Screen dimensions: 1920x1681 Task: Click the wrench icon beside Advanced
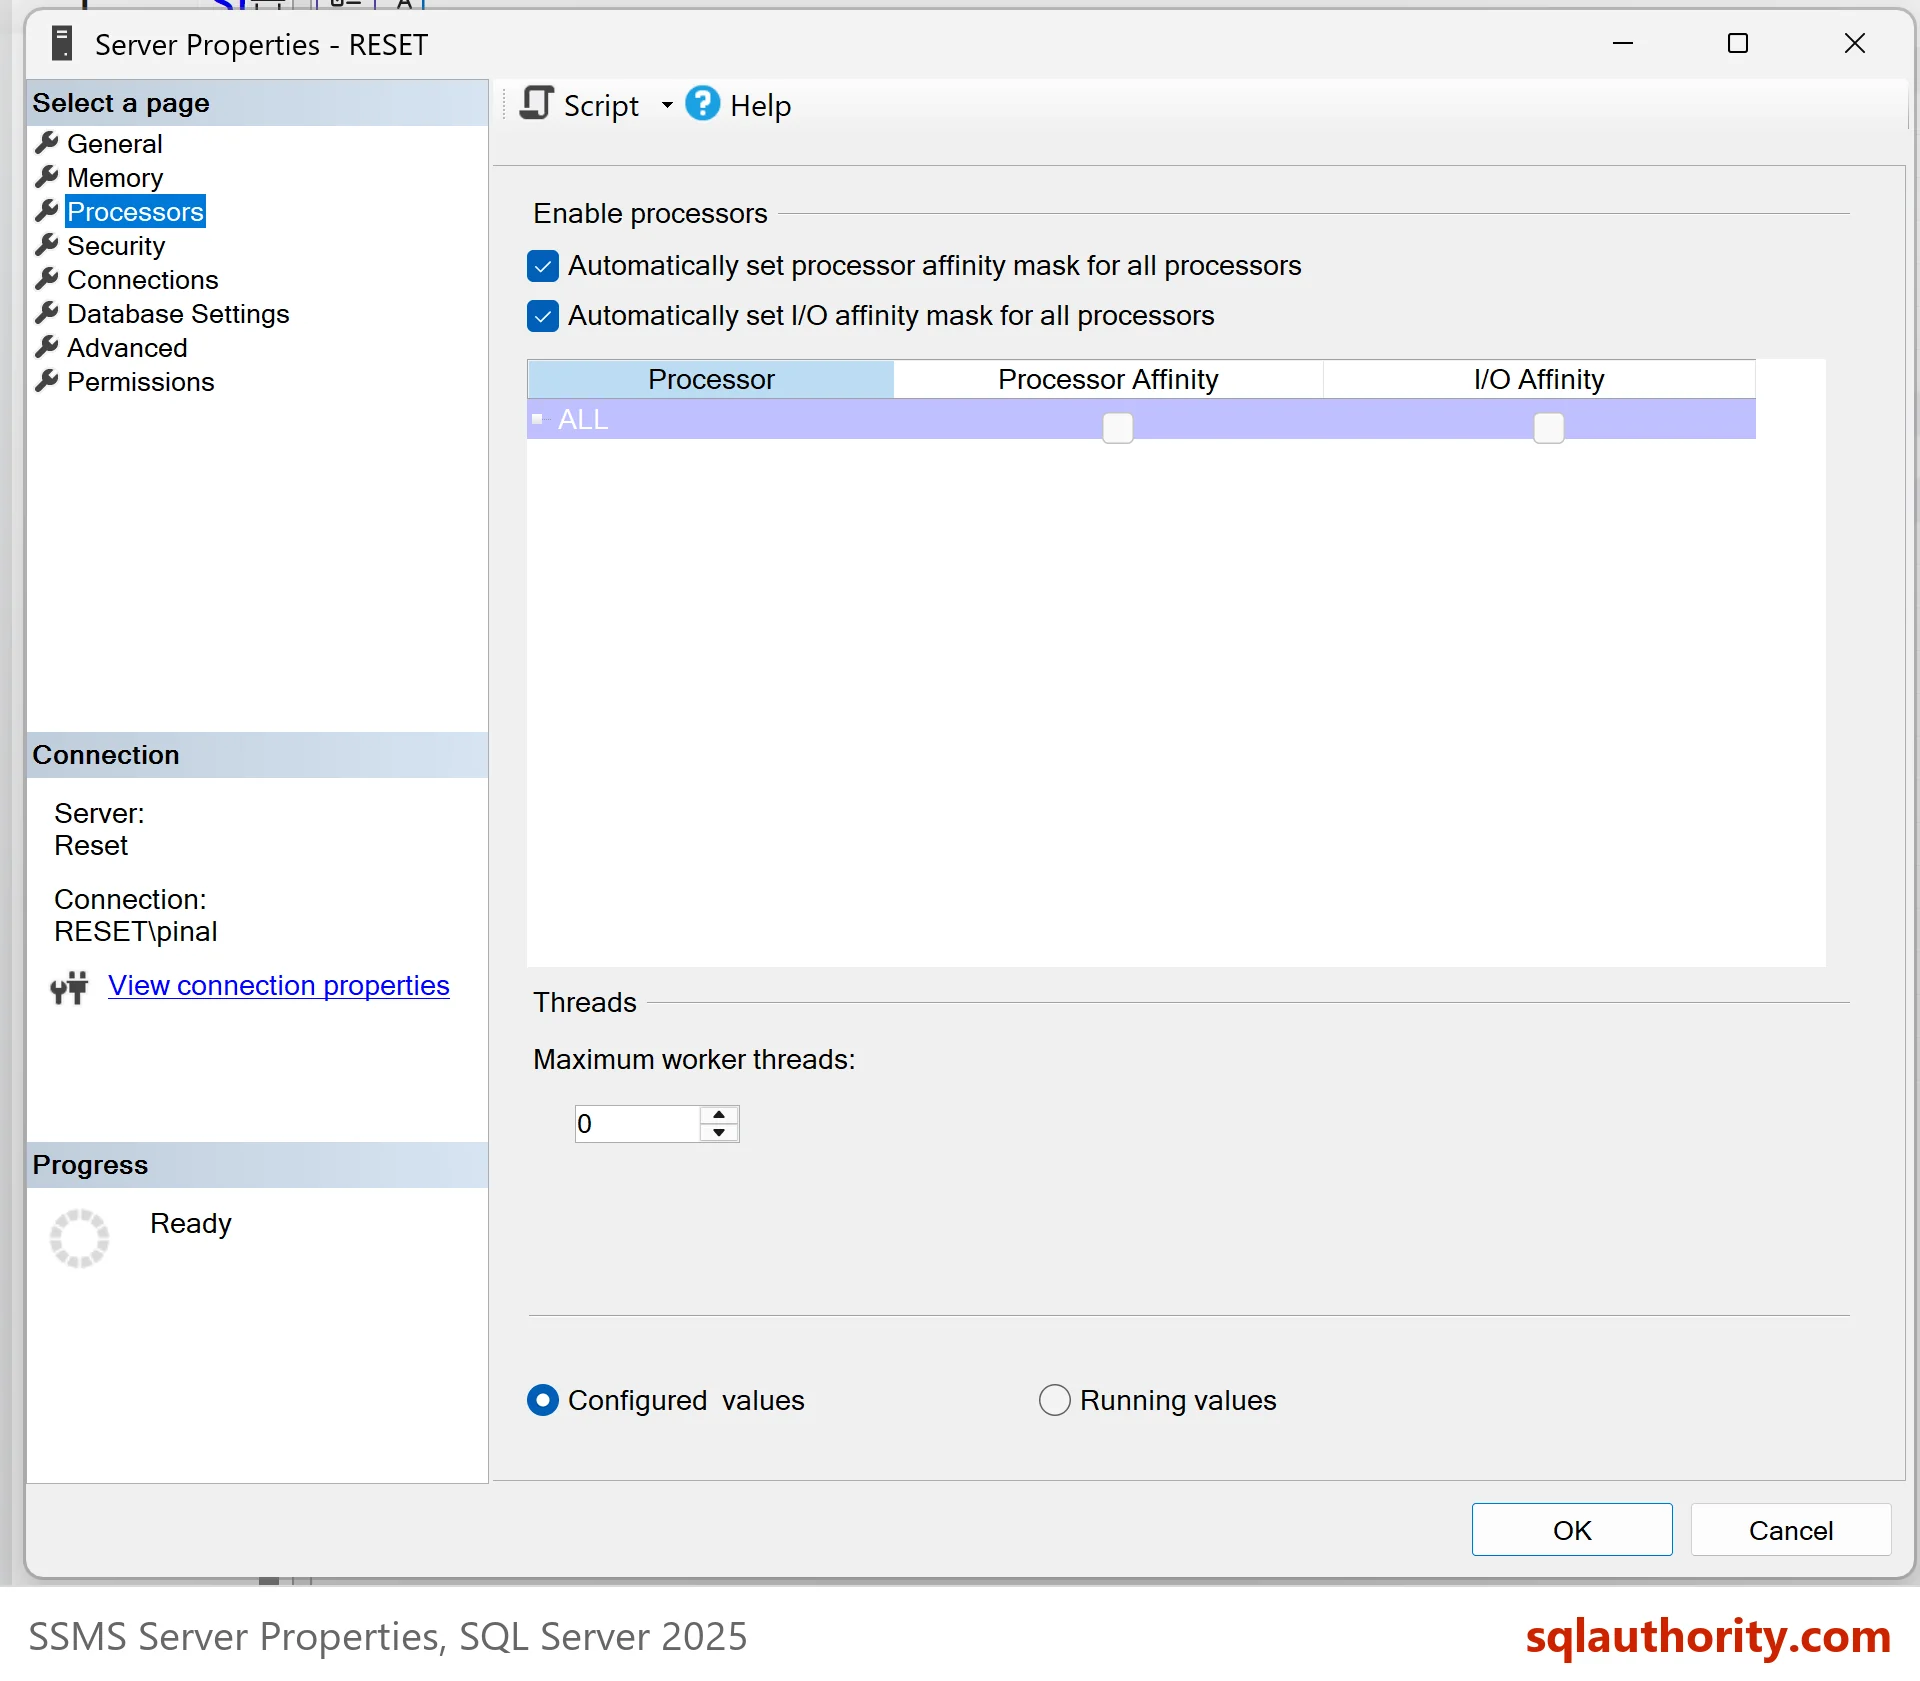[x=47, y=347]
